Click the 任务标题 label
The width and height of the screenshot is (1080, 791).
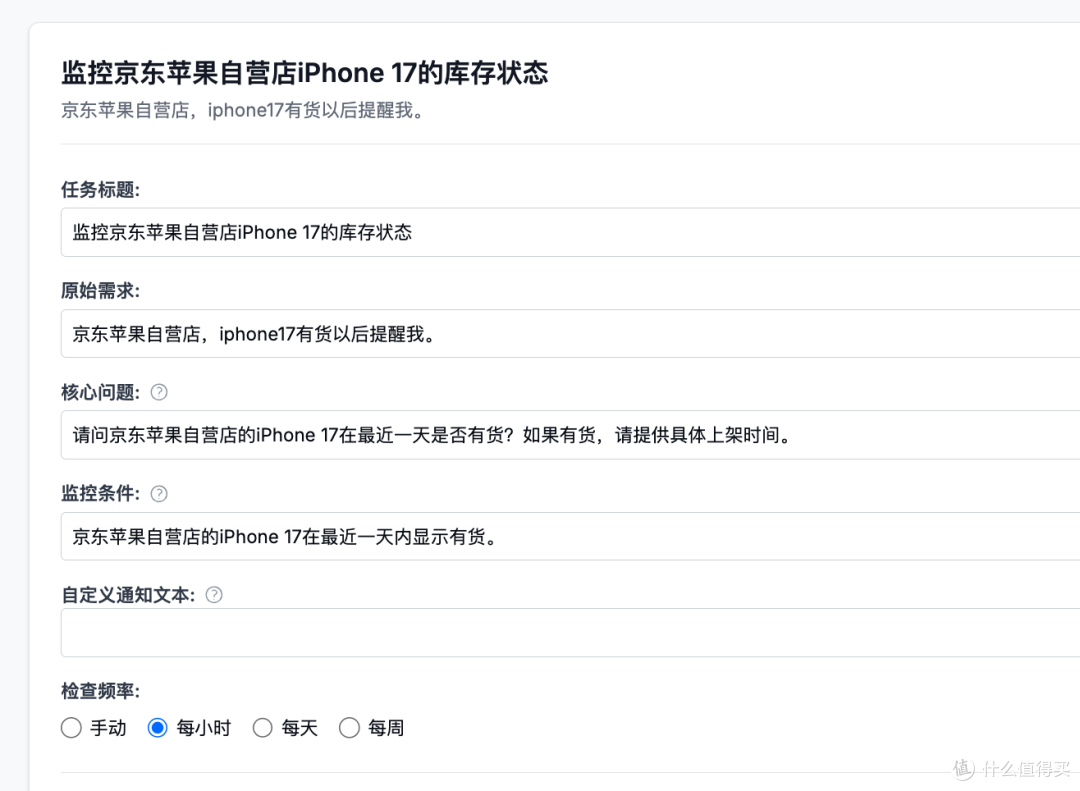click(x=100, y=189)
